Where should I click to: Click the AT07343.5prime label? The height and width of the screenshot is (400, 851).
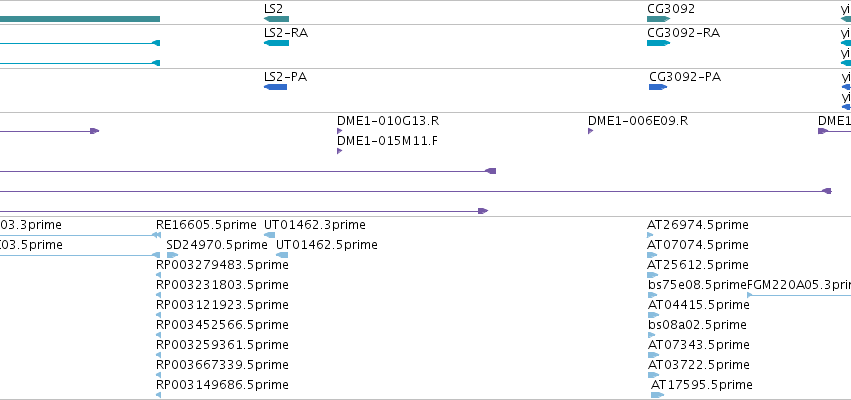[x=699, y=345]
